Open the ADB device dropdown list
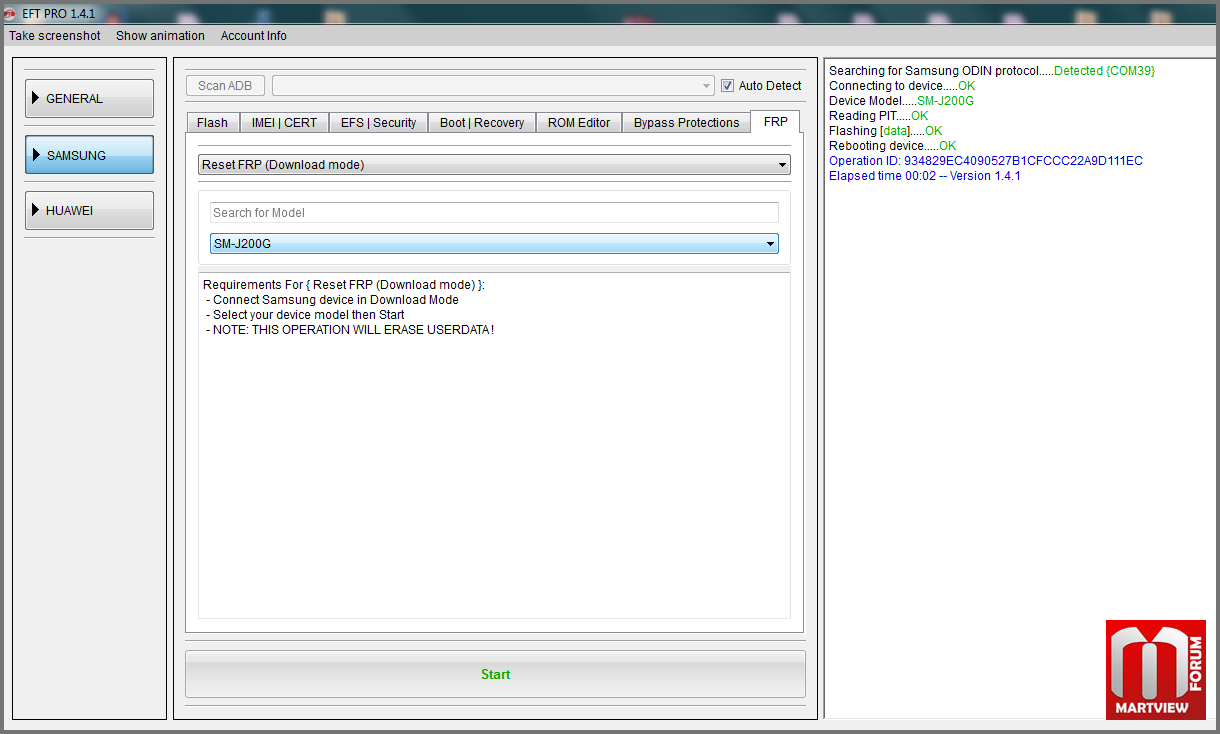The image size is (1220, 734). (x=493, y=86)
